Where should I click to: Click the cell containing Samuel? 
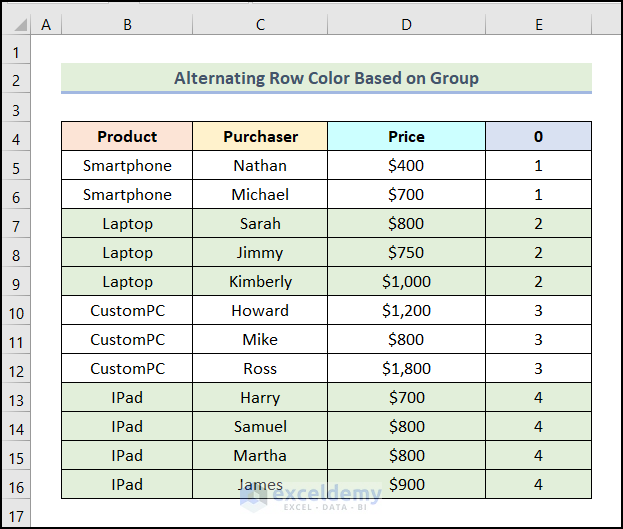(x=260, y=427)
